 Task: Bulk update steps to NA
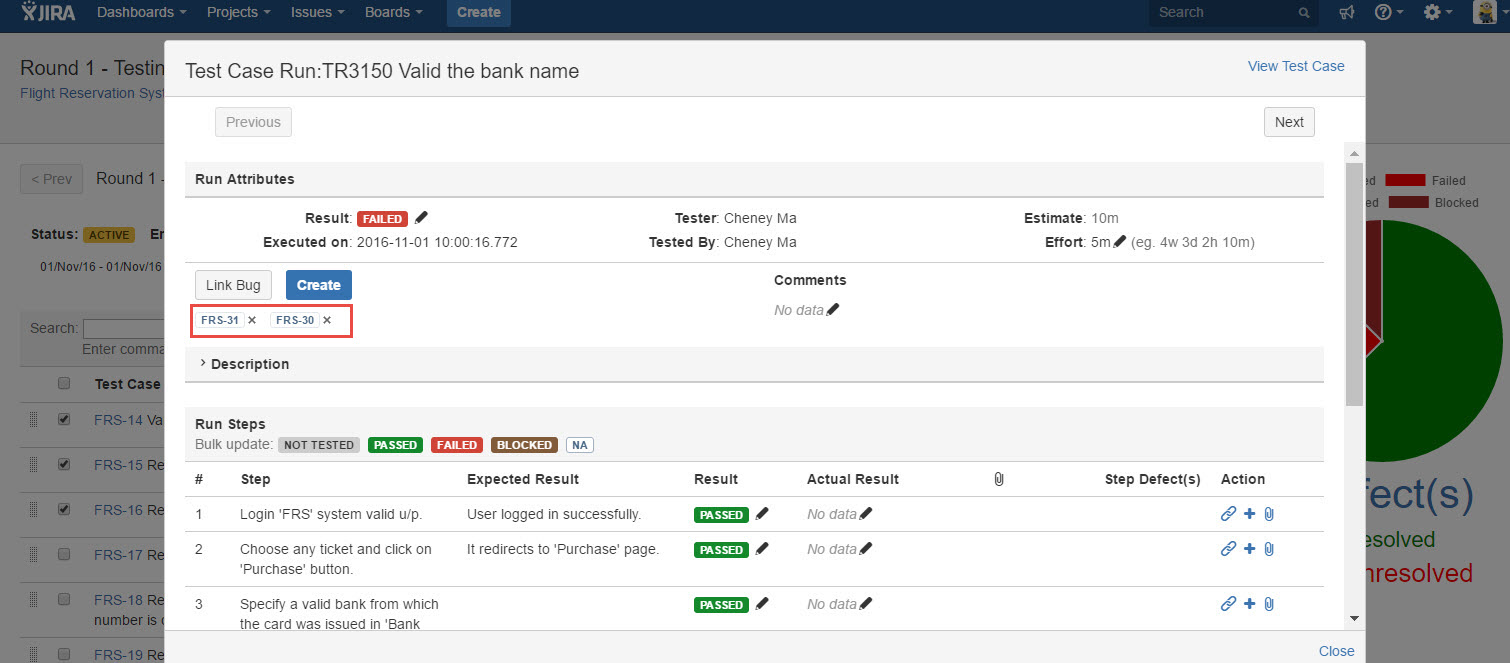coord(580,445)
